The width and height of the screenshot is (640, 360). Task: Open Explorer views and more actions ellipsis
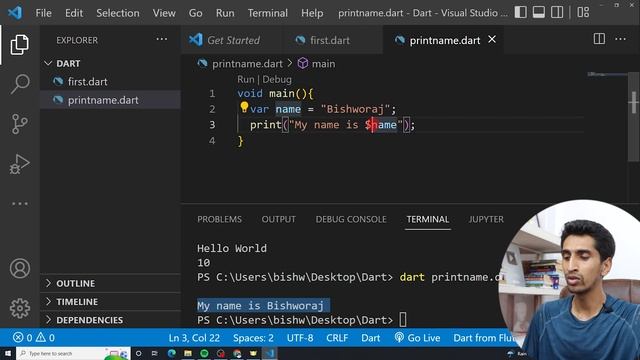(x=162, y=40)
